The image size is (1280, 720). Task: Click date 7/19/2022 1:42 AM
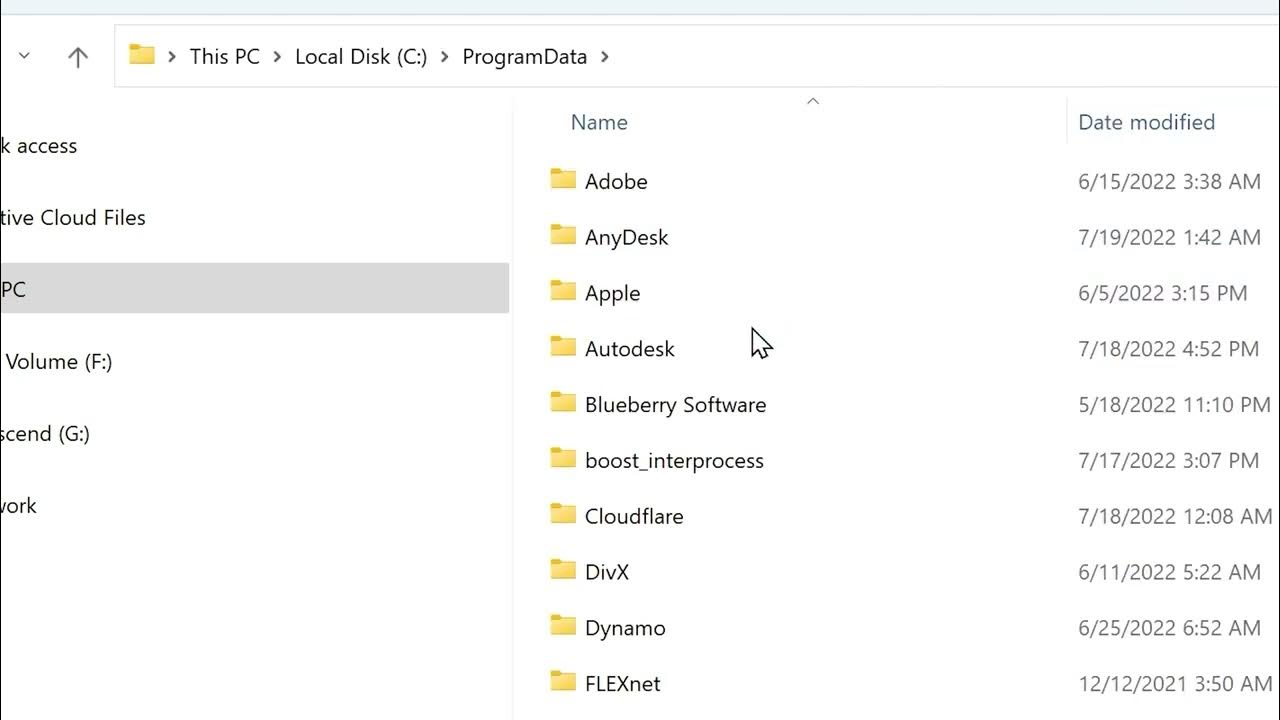click(x=1169, y=237)
